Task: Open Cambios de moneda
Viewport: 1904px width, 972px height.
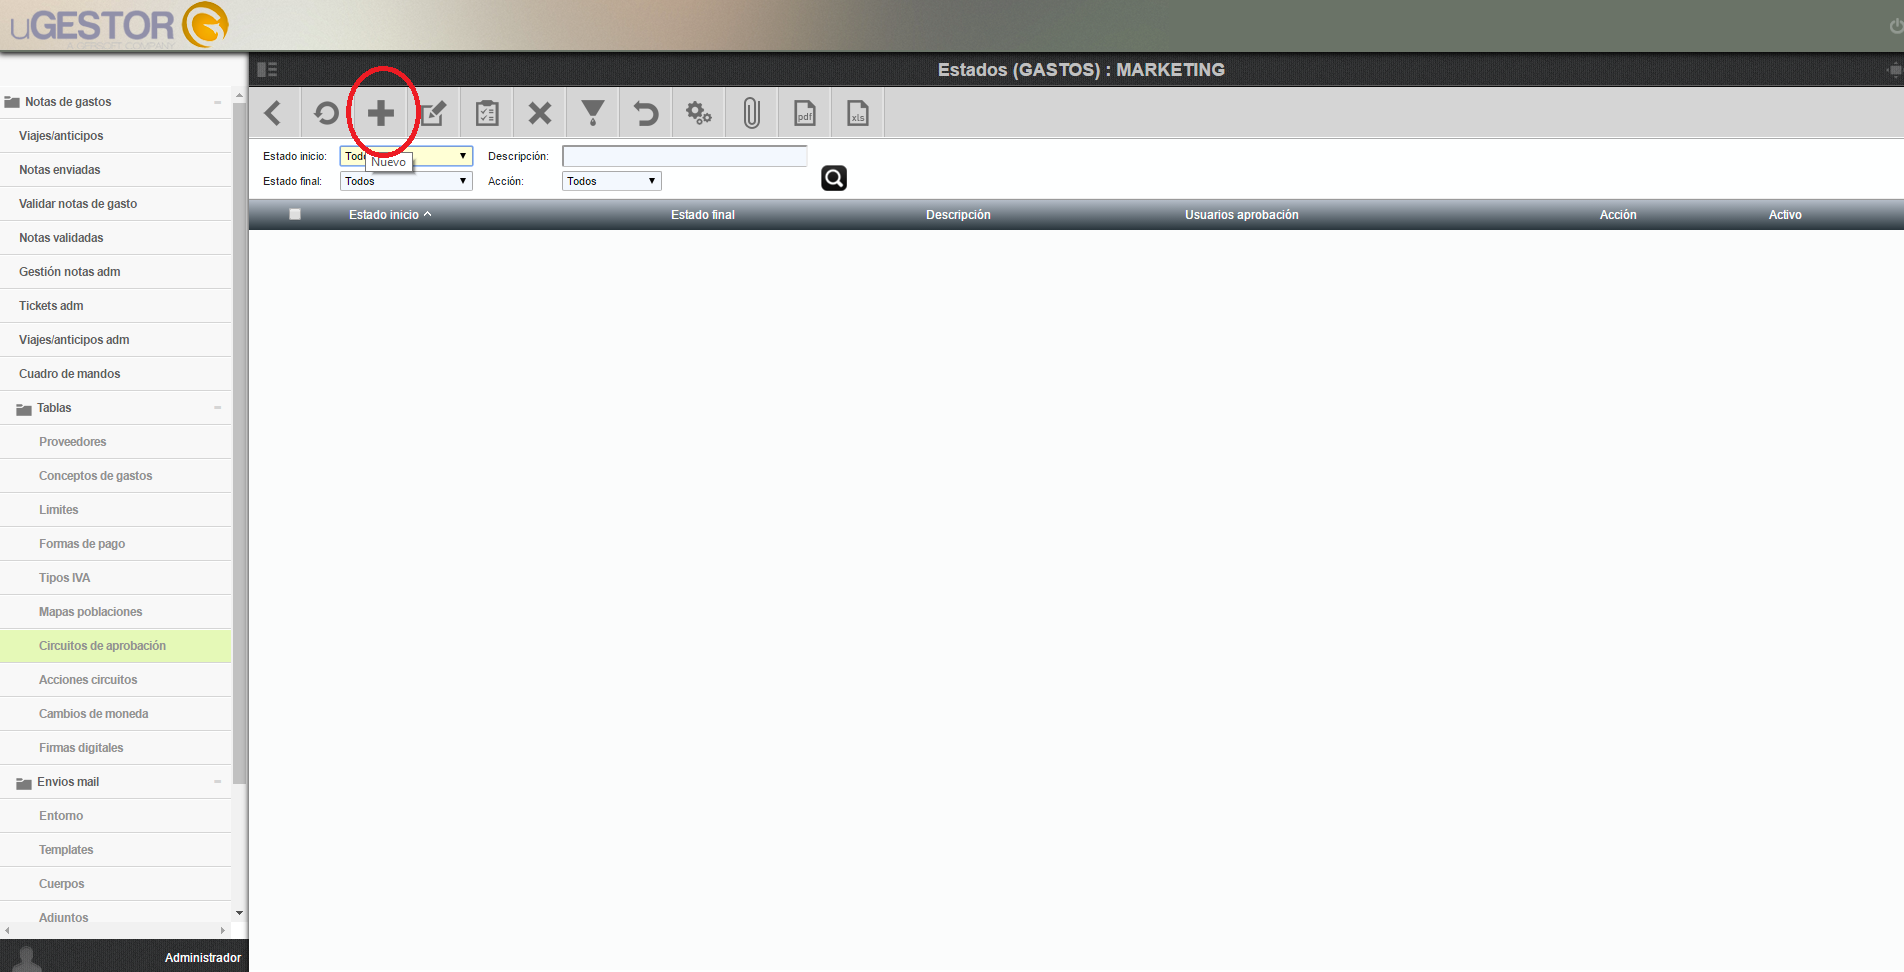Action: click(x=116, y=714)
